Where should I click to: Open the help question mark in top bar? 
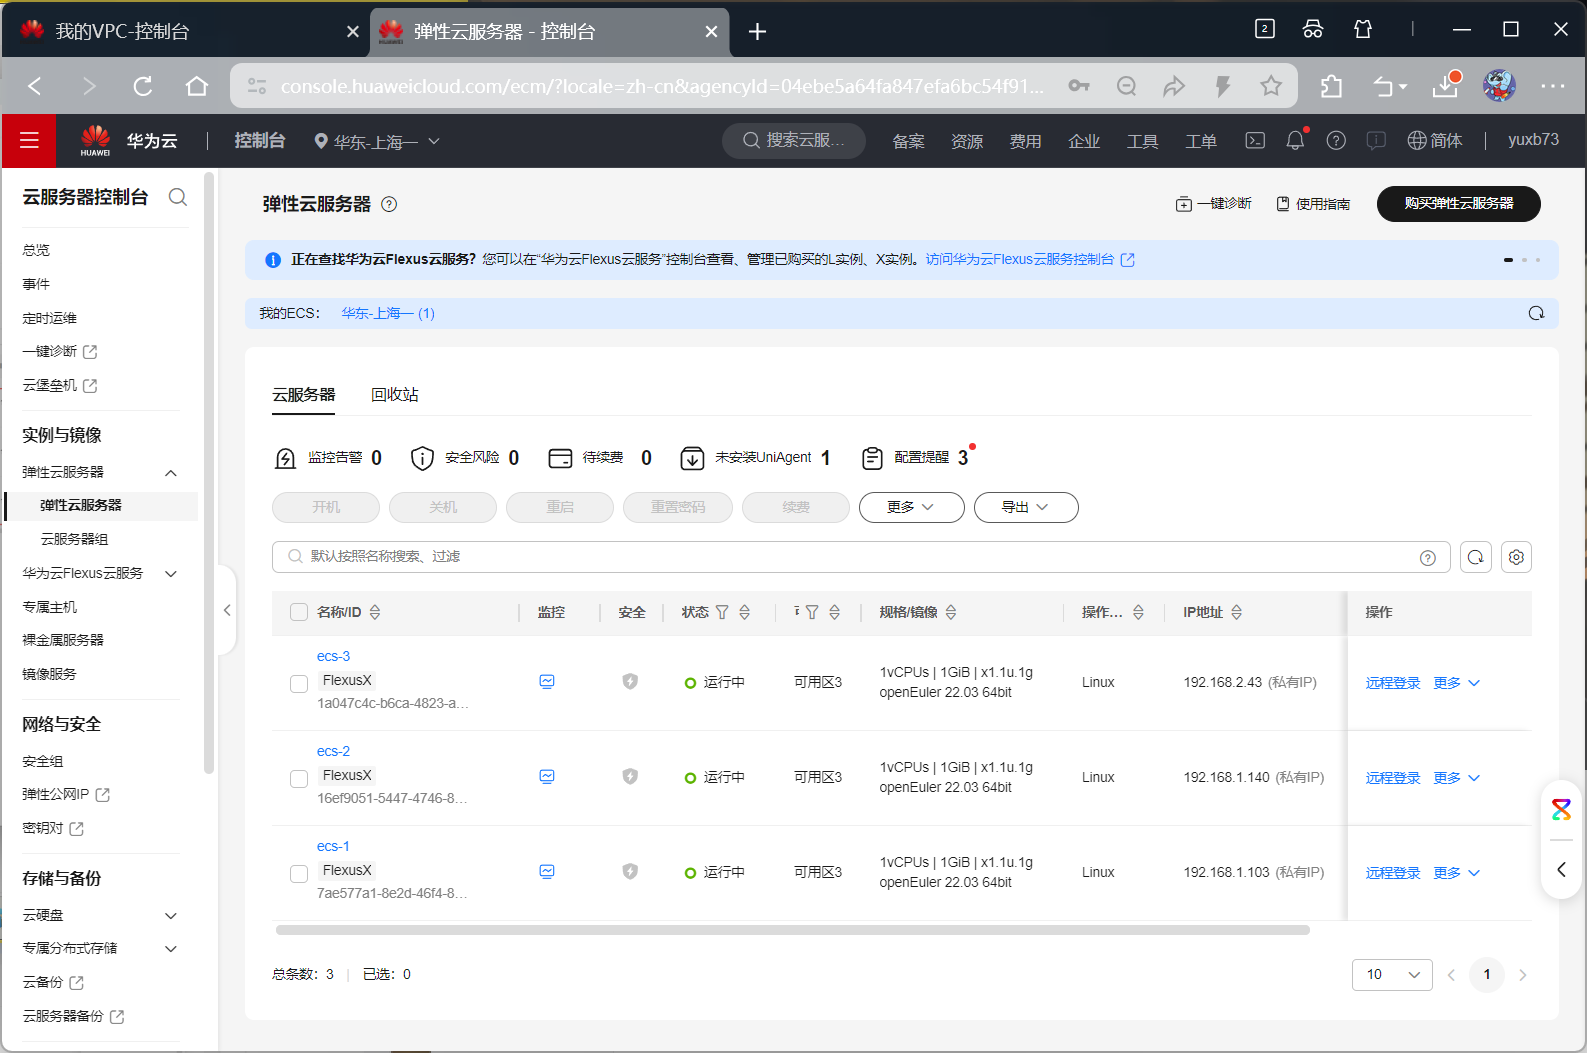point(1336,141)
